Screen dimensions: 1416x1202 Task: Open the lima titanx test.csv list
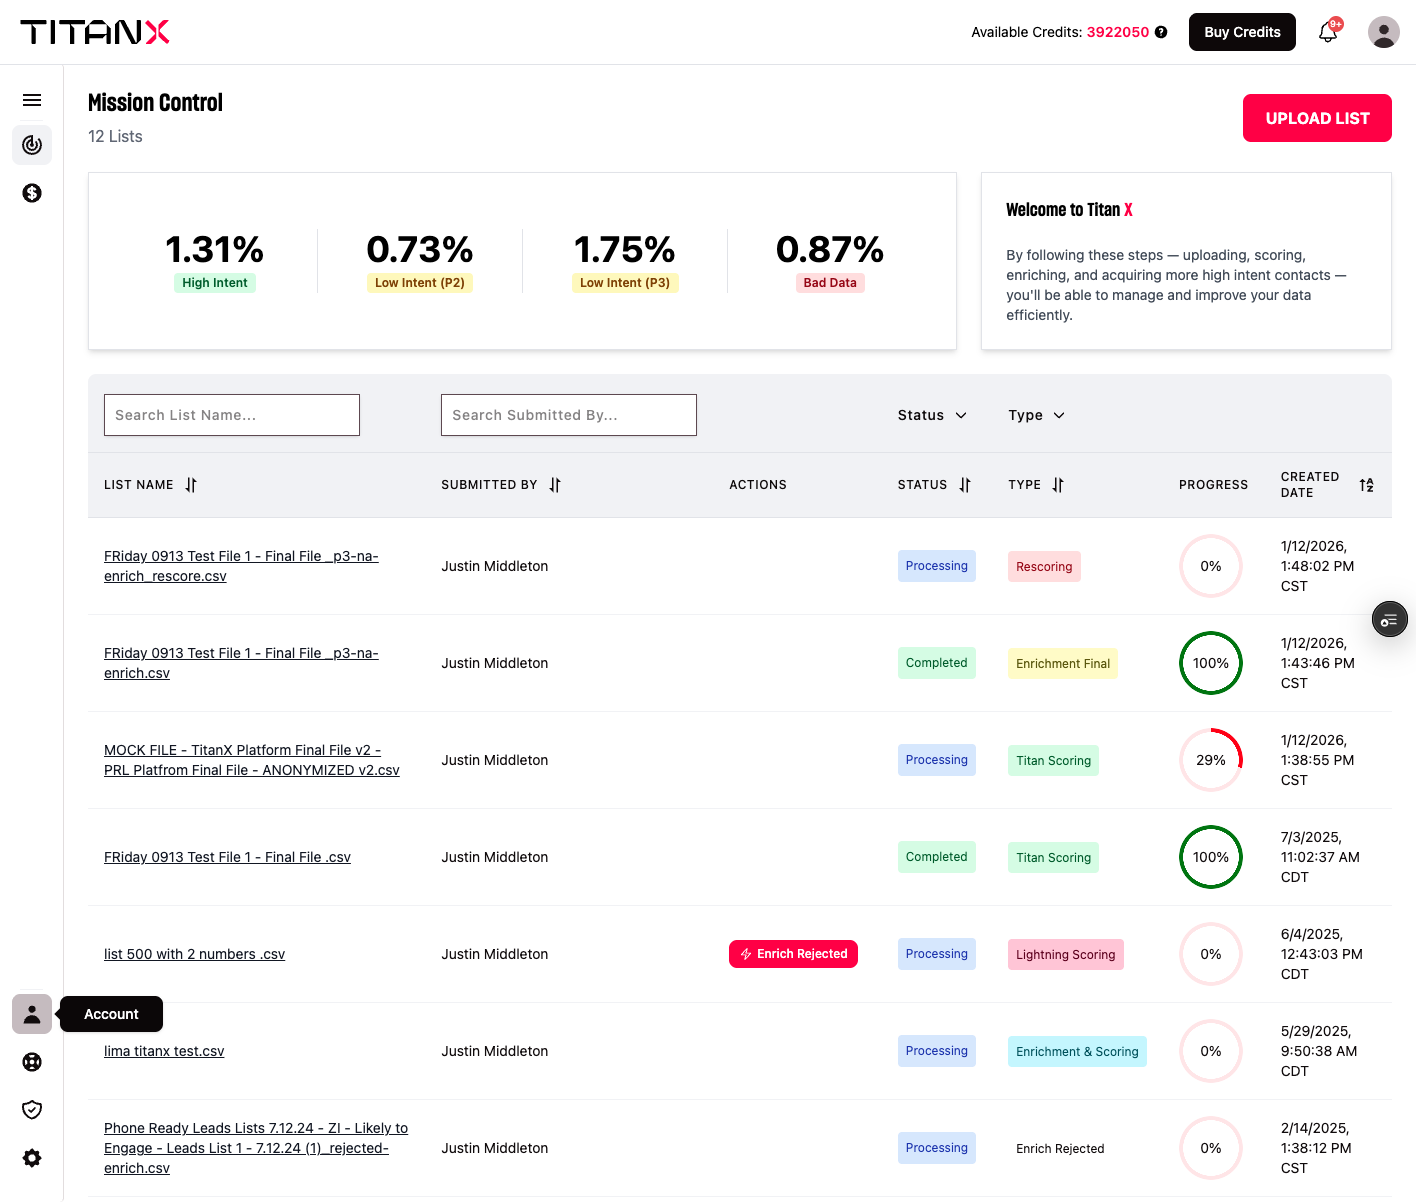pos(164,1051)
